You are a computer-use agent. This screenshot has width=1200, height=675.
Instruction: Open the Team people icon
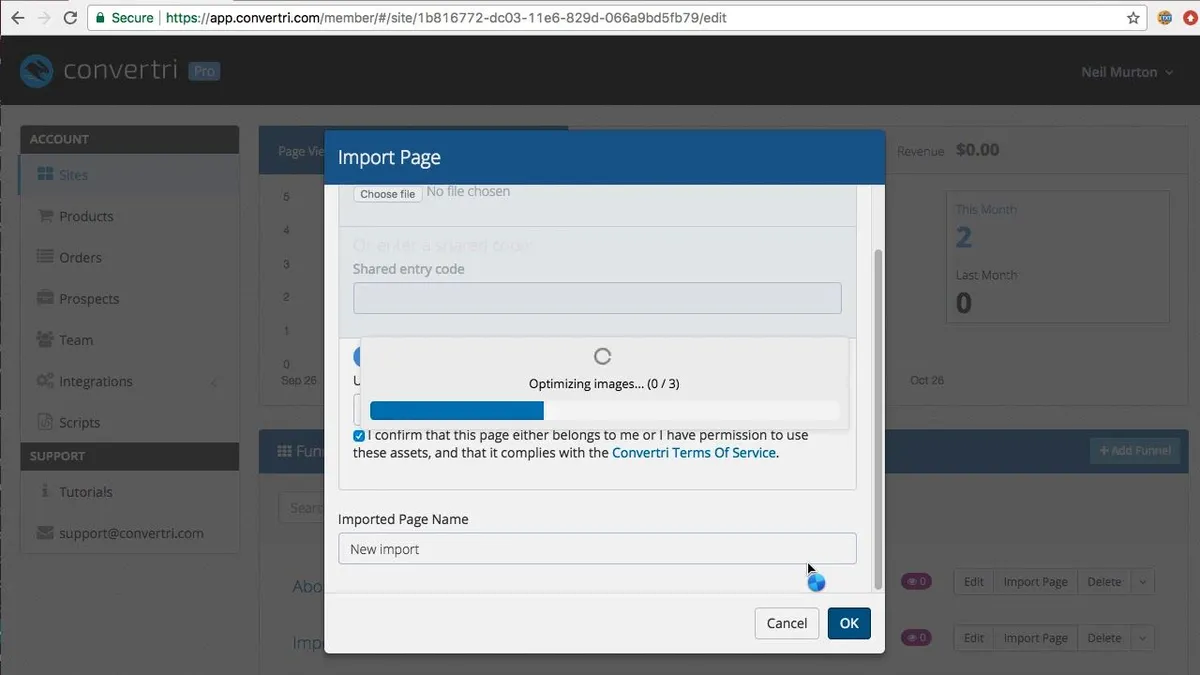tap(45, 340)
